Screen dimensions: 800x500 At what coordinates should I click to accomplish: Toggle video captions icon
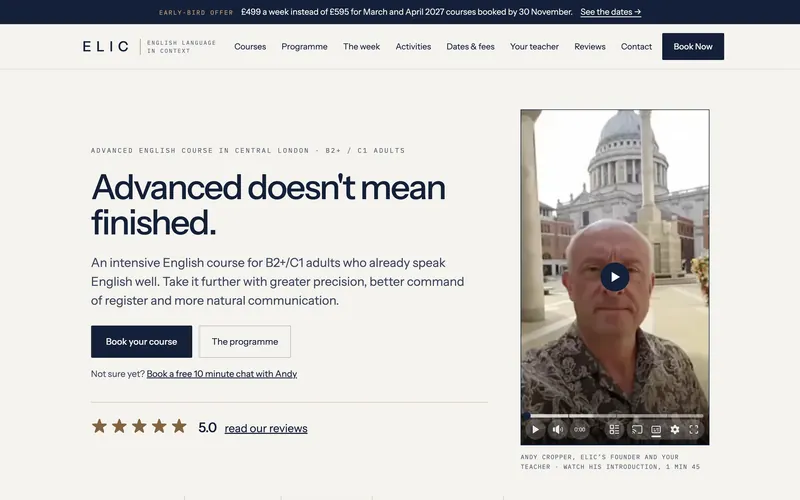pyautogui.click(x=656, y=430)
